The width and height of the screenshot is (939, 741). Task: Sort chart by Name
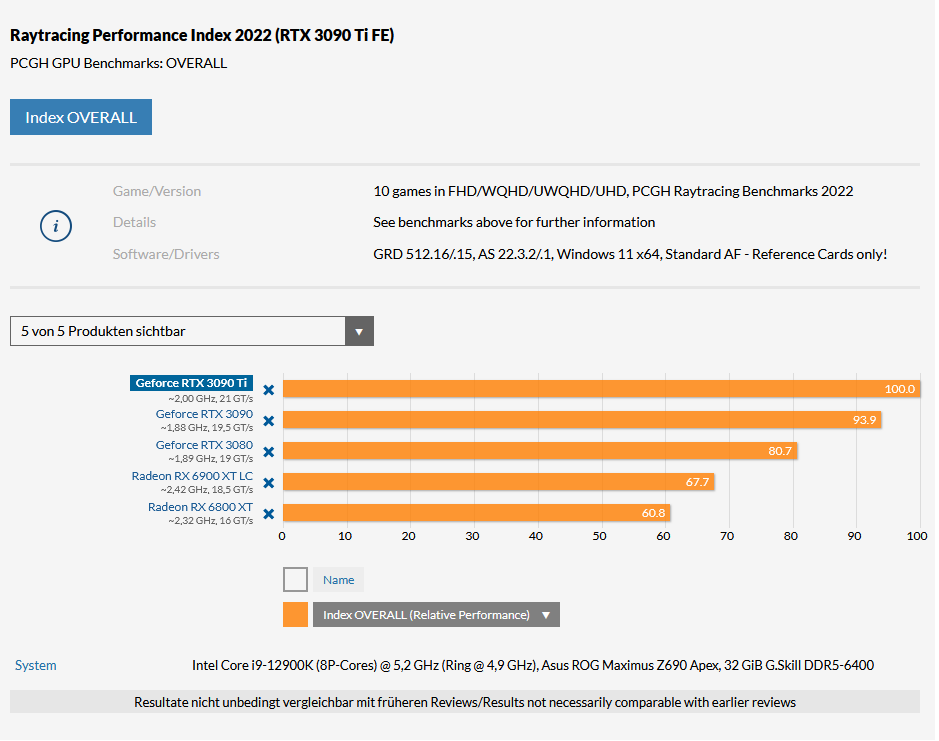(340, 582)
